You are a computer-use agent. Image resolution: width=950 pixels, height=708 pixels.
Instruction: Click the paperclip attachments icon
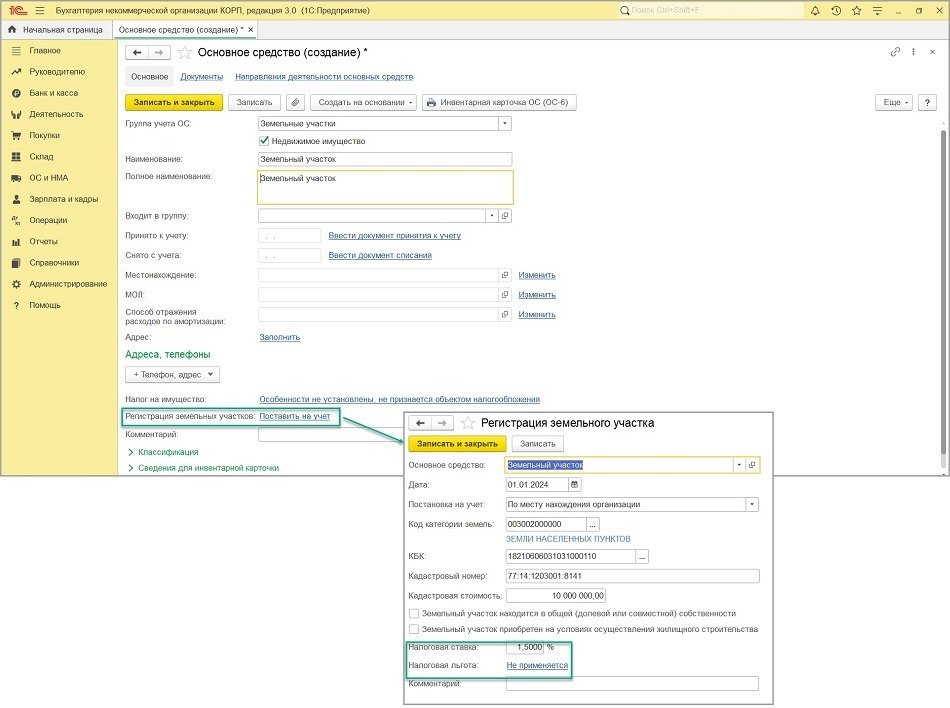[295, 102]
